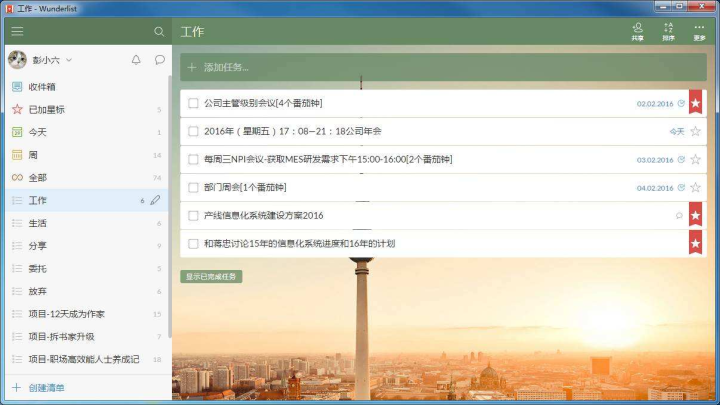Check off the 和蒋忠讨论15年 task
This screenshot has height=405, width=720.
pyautogui.click(x=193, y=243)
